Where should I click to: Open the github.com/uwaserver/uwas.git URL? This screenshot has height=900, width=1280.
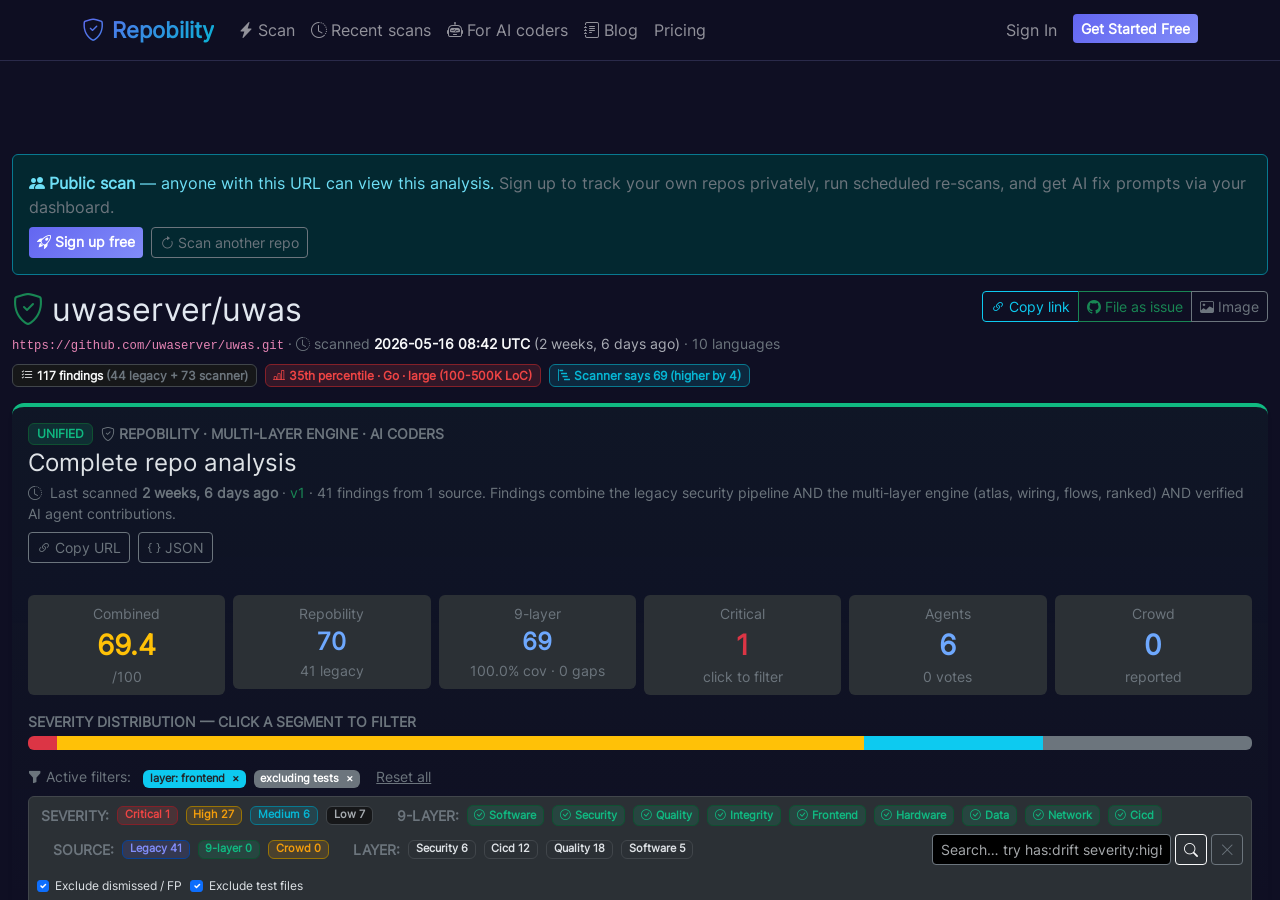click(148, 345)
